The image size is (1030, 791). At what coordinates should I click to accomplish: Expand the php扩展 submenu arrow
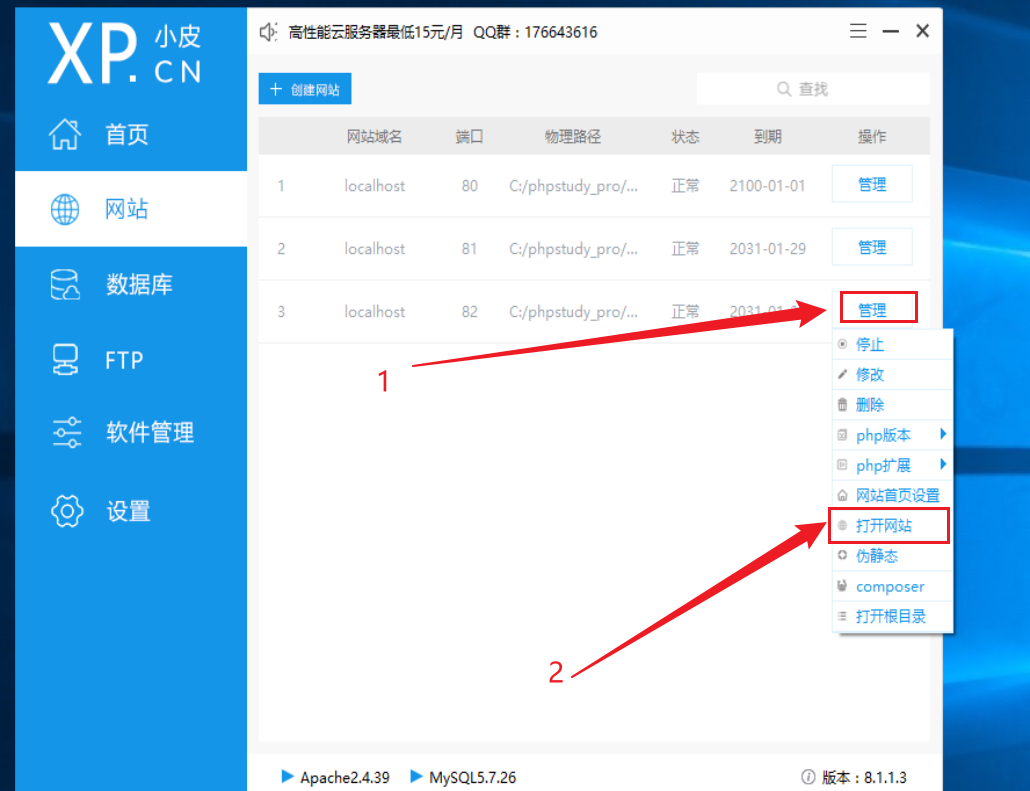point(943,464)
